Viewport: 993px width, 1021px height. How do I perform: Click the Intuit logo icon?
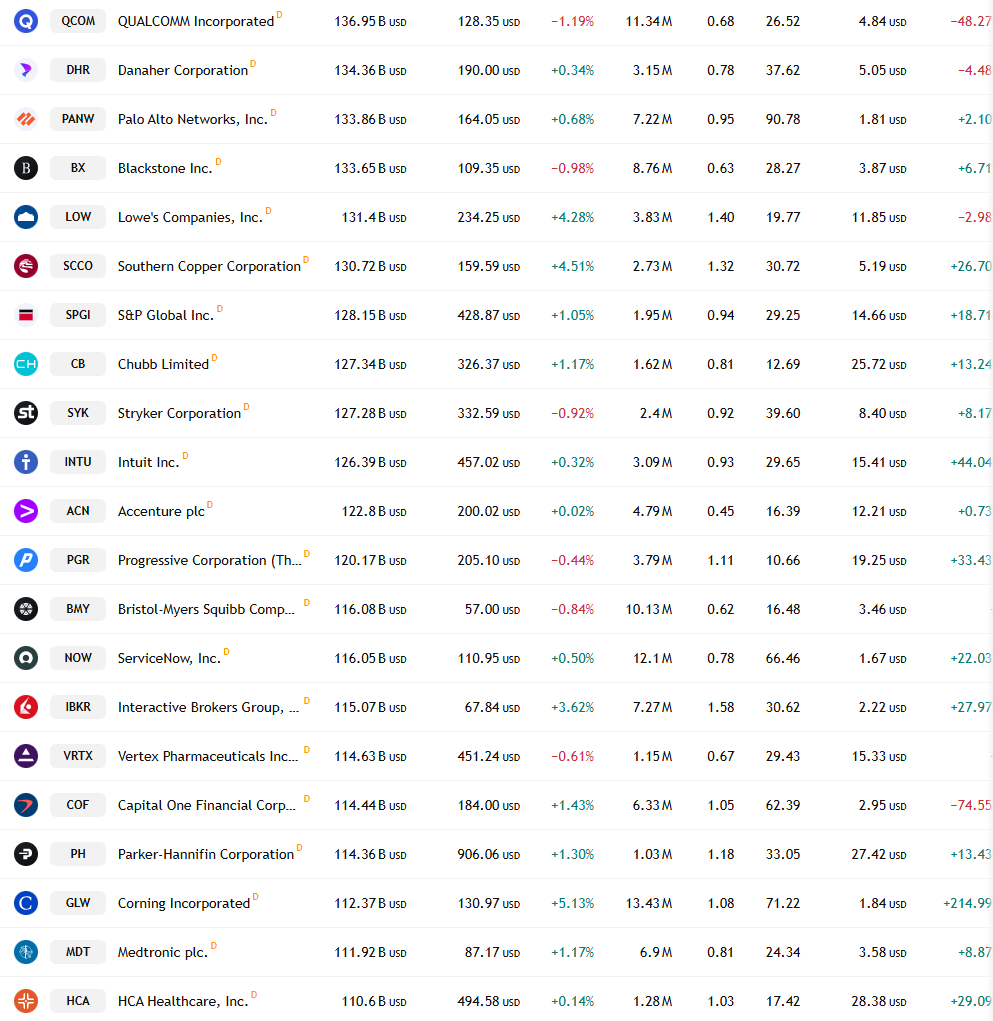point(26,462)
